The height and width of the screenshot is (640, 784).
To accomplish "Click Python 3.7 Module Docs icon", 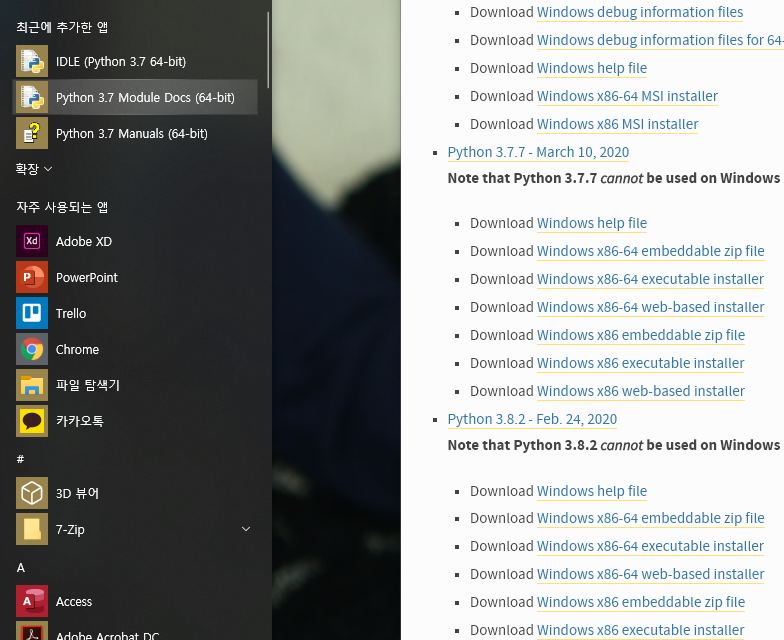I will coord(32,97).
